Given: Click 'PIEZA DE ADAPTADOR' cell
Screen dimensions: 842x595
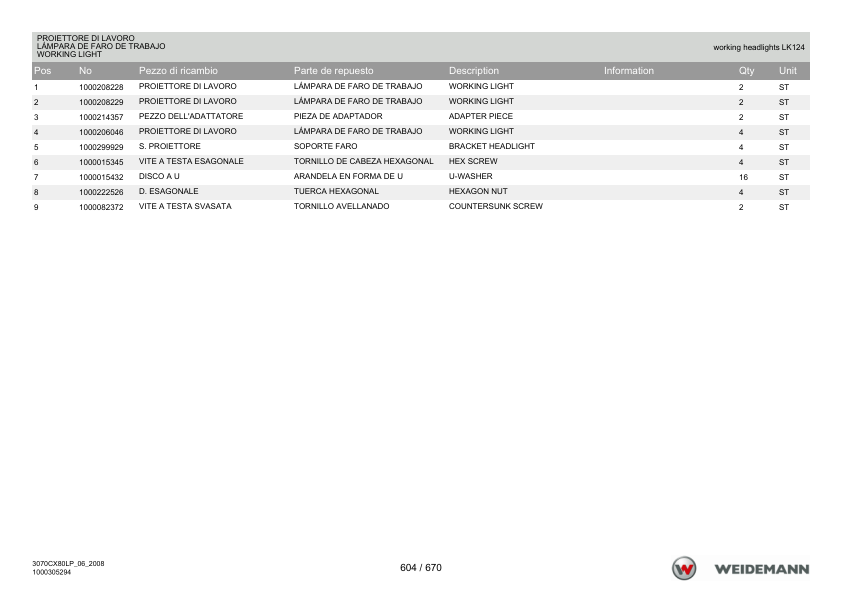Looking at the screenshot, I should 338,116.
